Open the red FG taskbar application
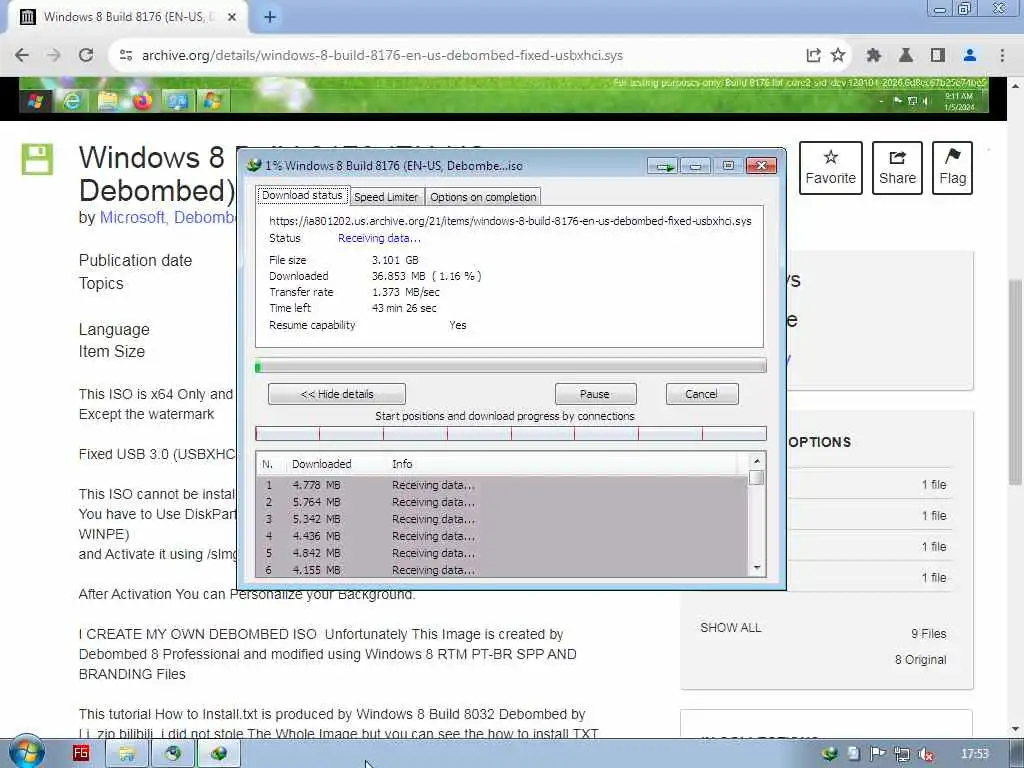The width and height of the screenshot is (1024, 768). pos(81,753)
